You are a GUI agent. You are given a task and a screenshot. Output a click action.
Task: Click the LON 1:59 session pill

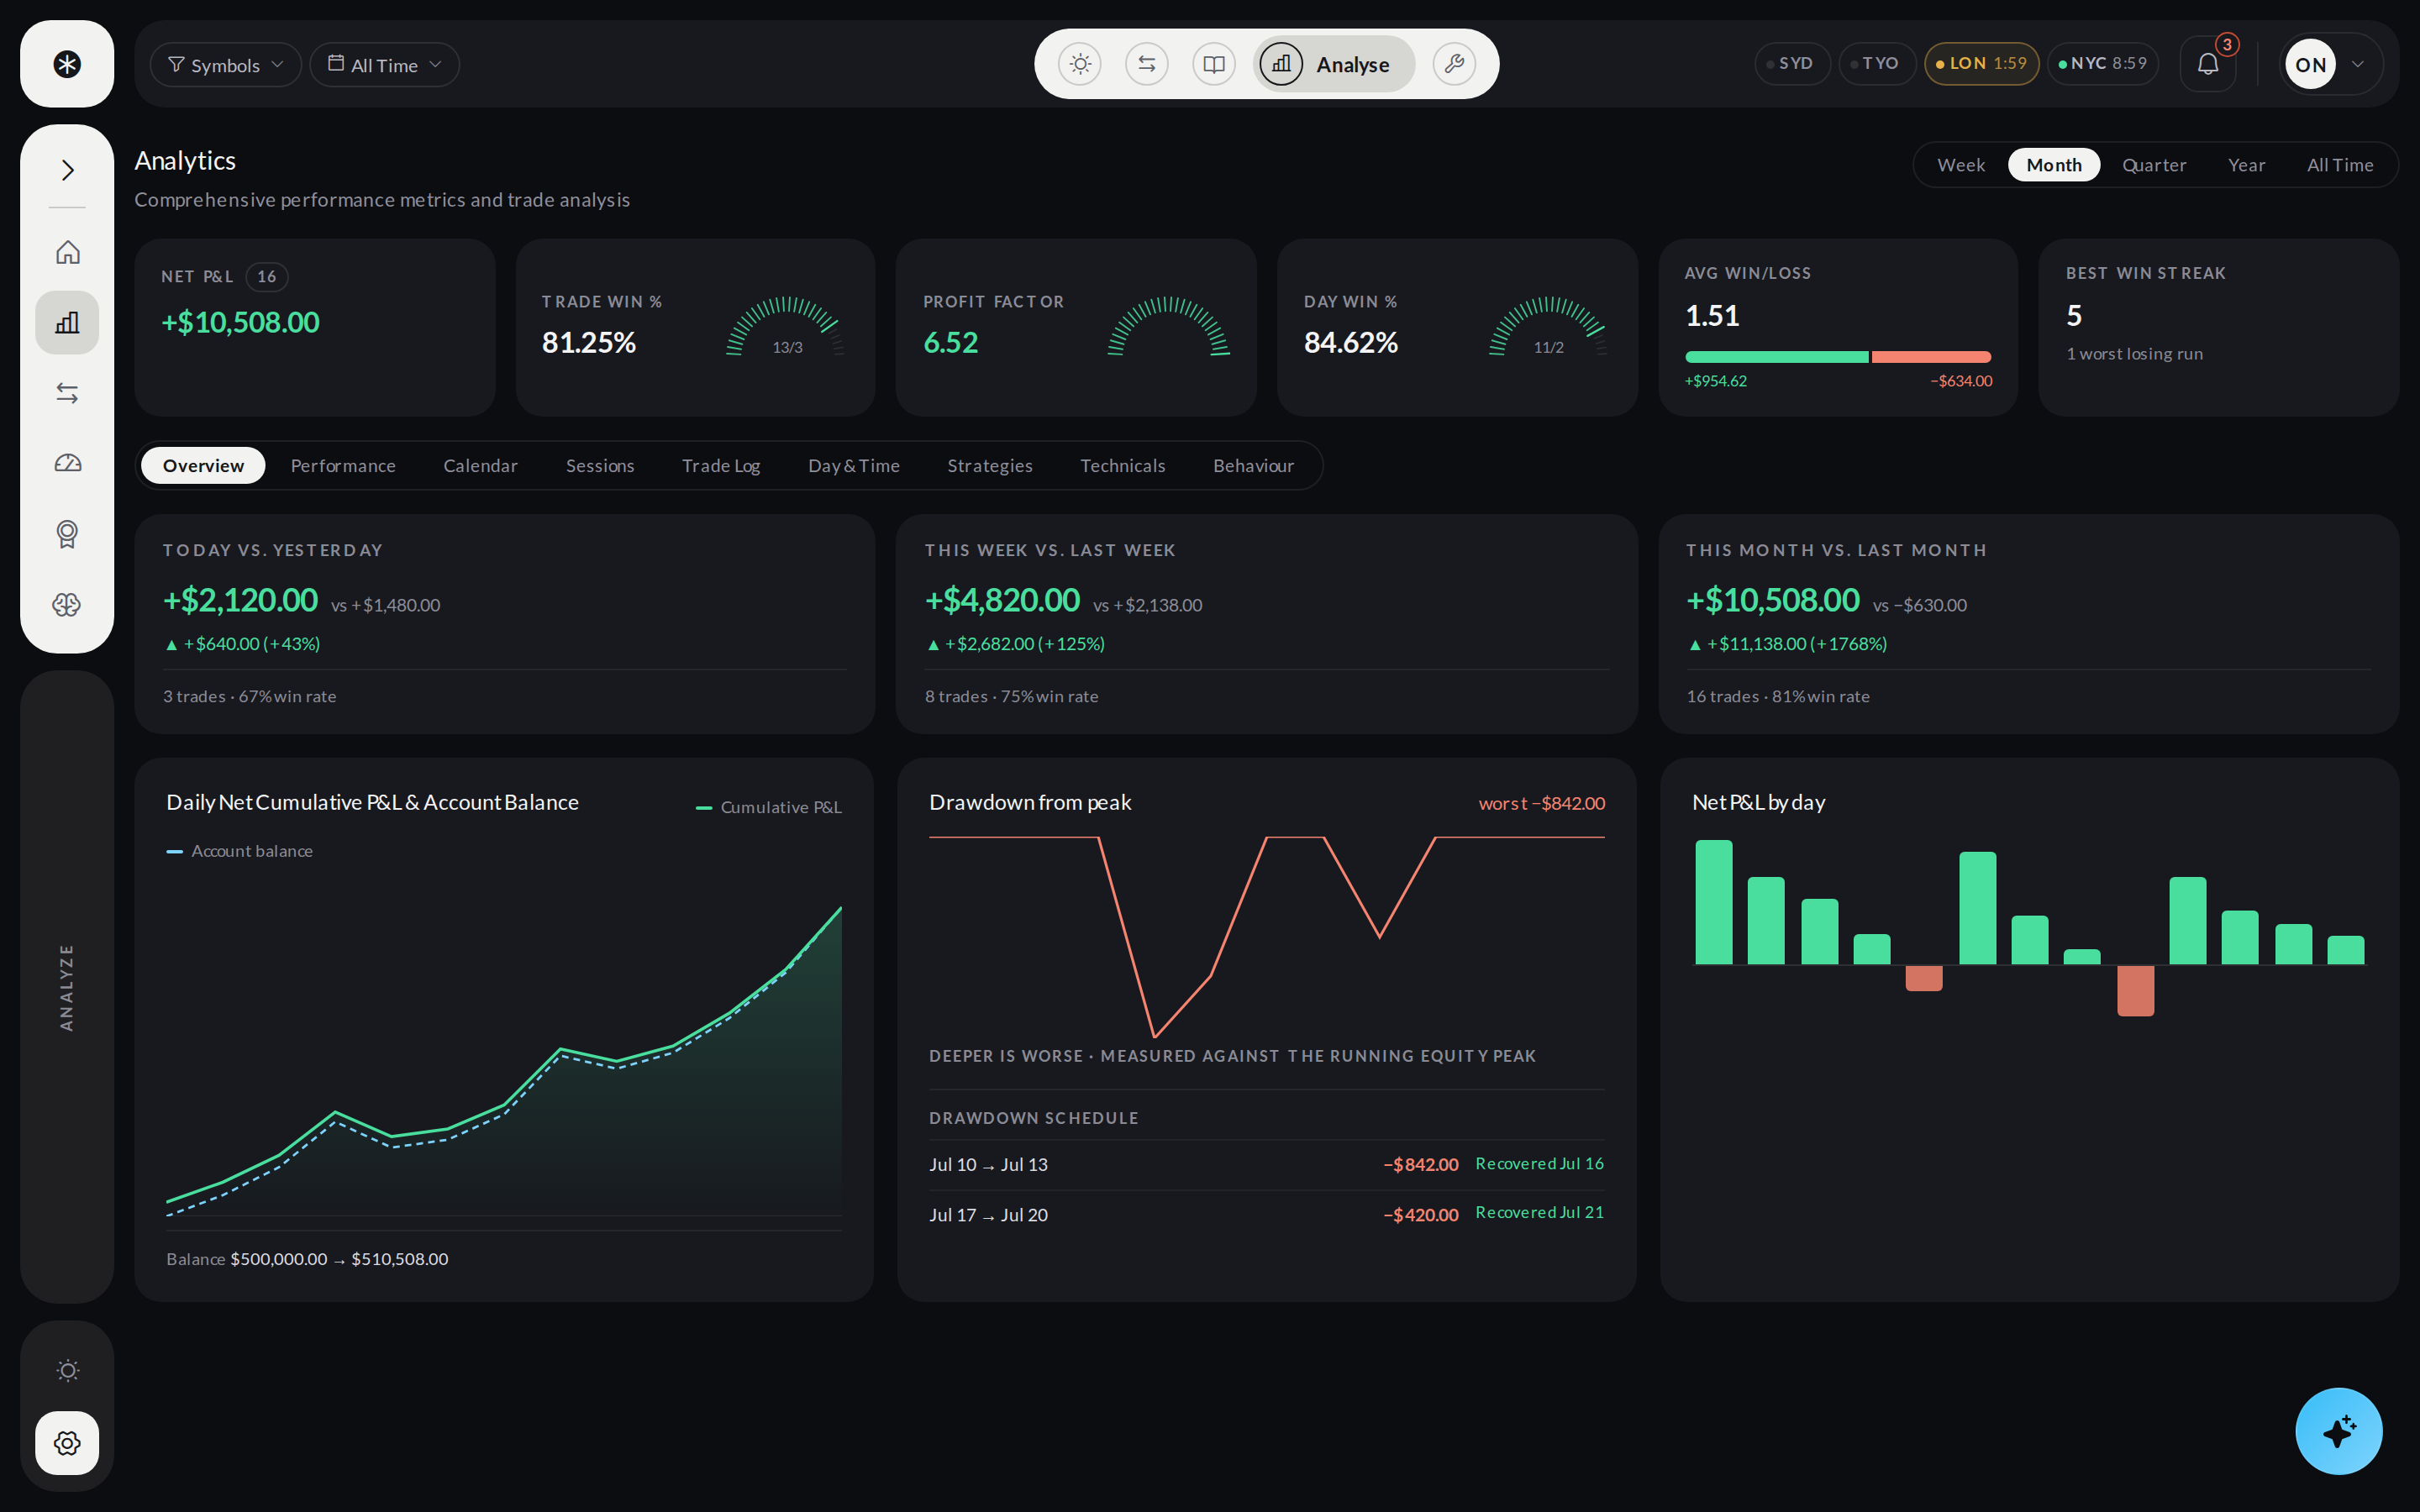[x=1981, y=63]
